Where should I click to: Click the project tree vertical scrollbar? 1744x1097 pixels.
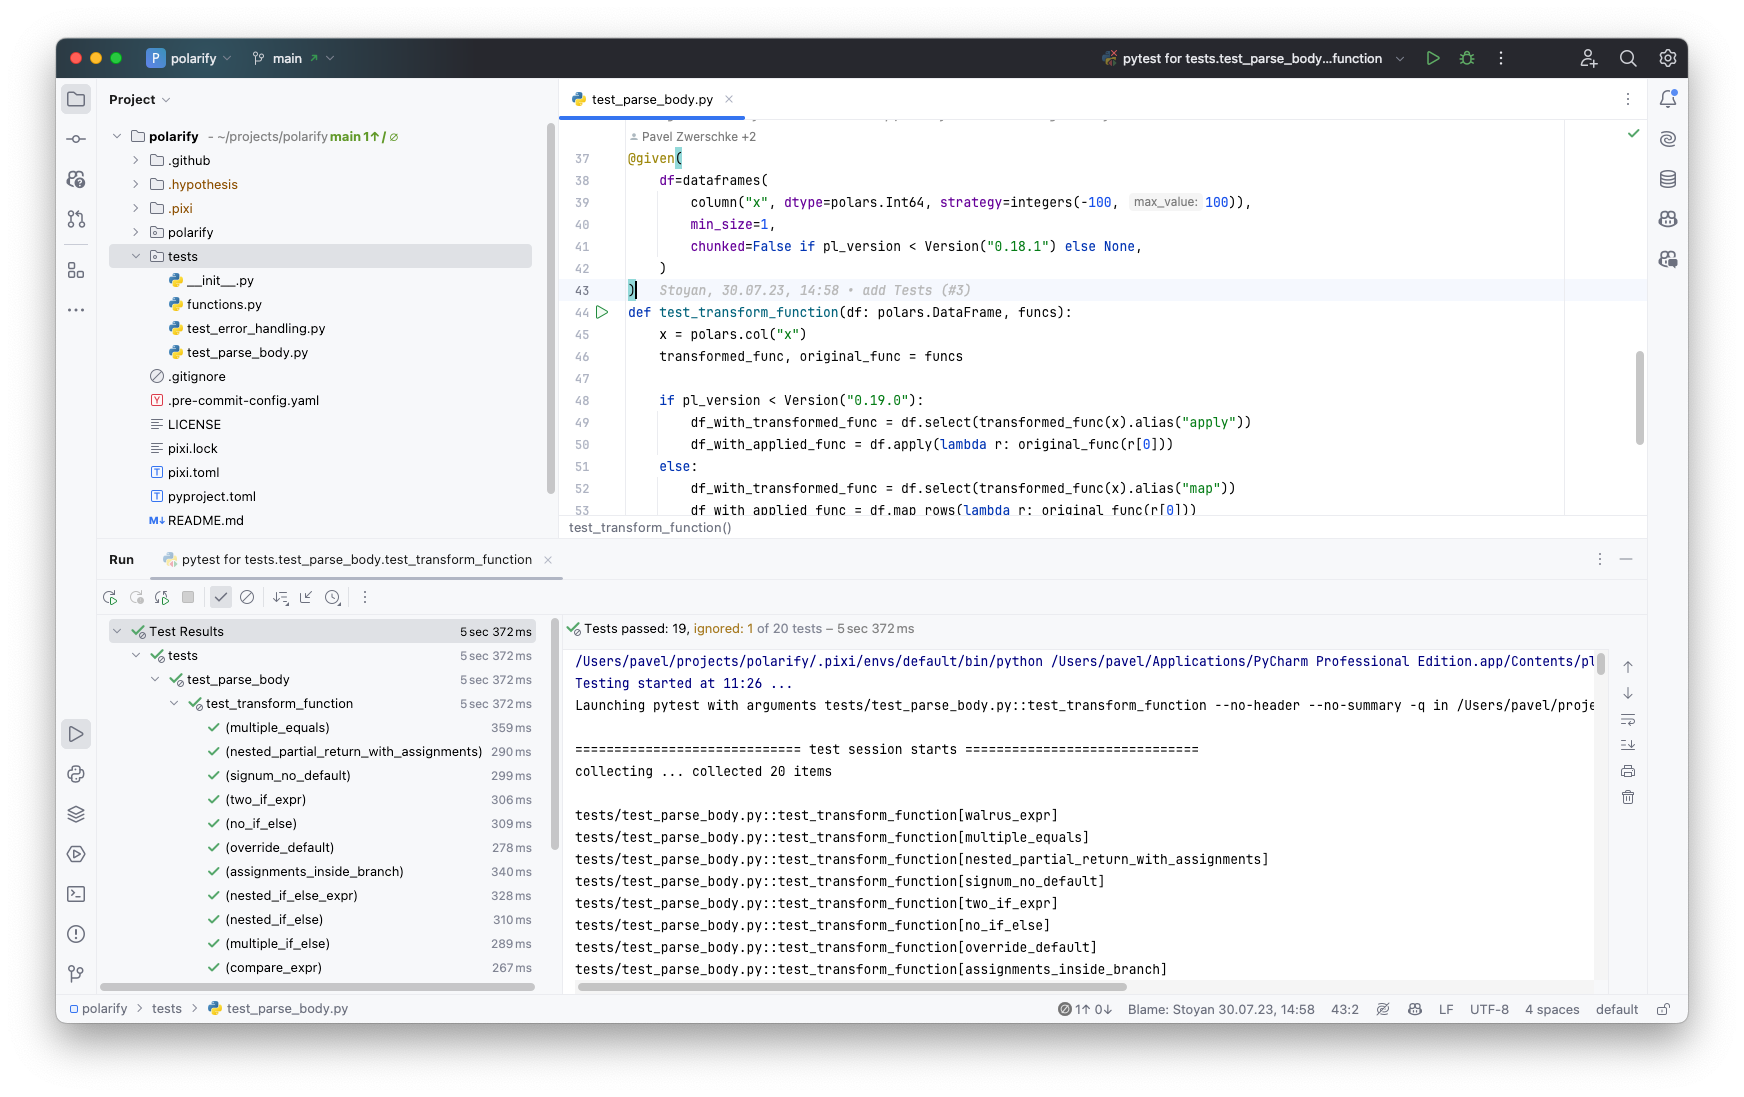551,308
